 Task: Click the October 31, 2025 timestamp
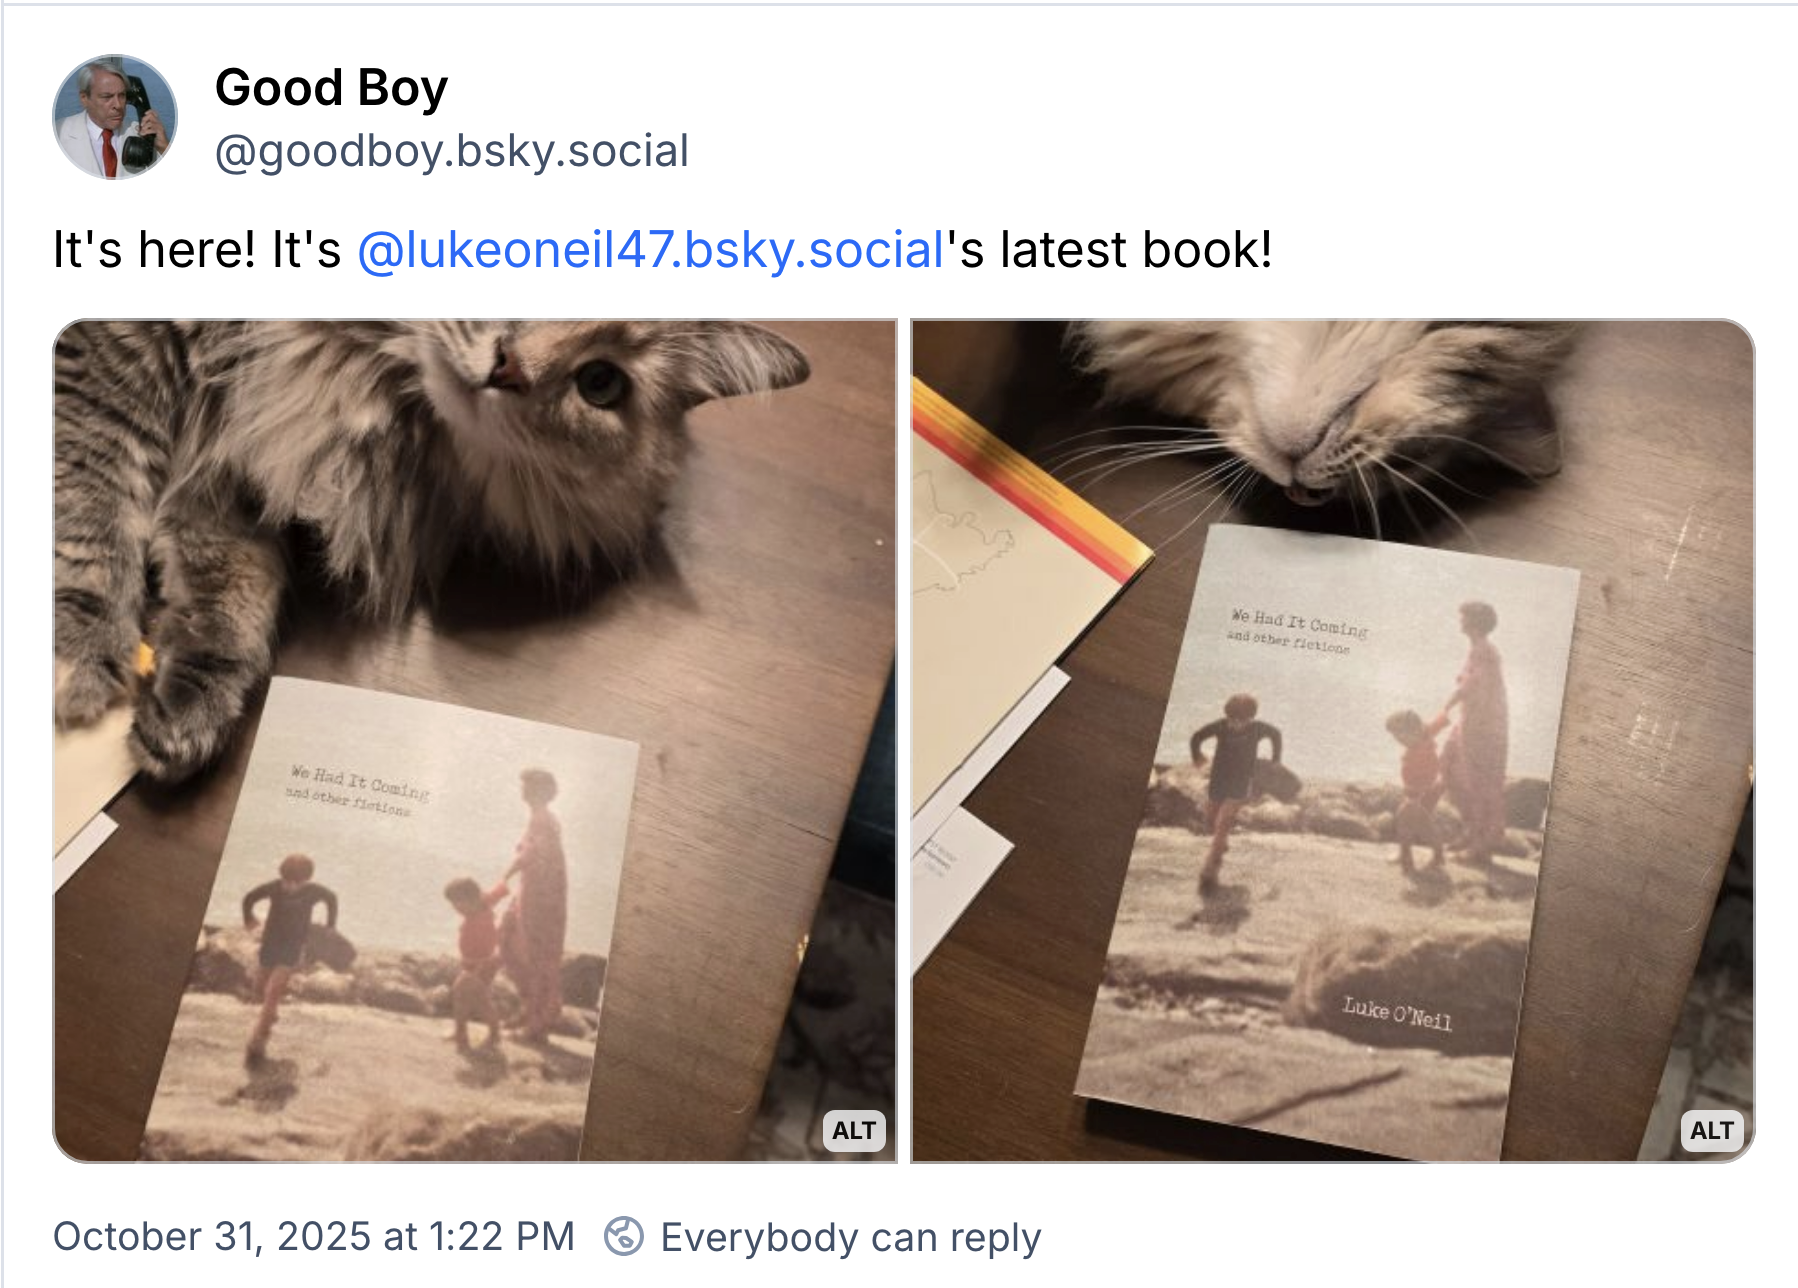point(313,1236)
